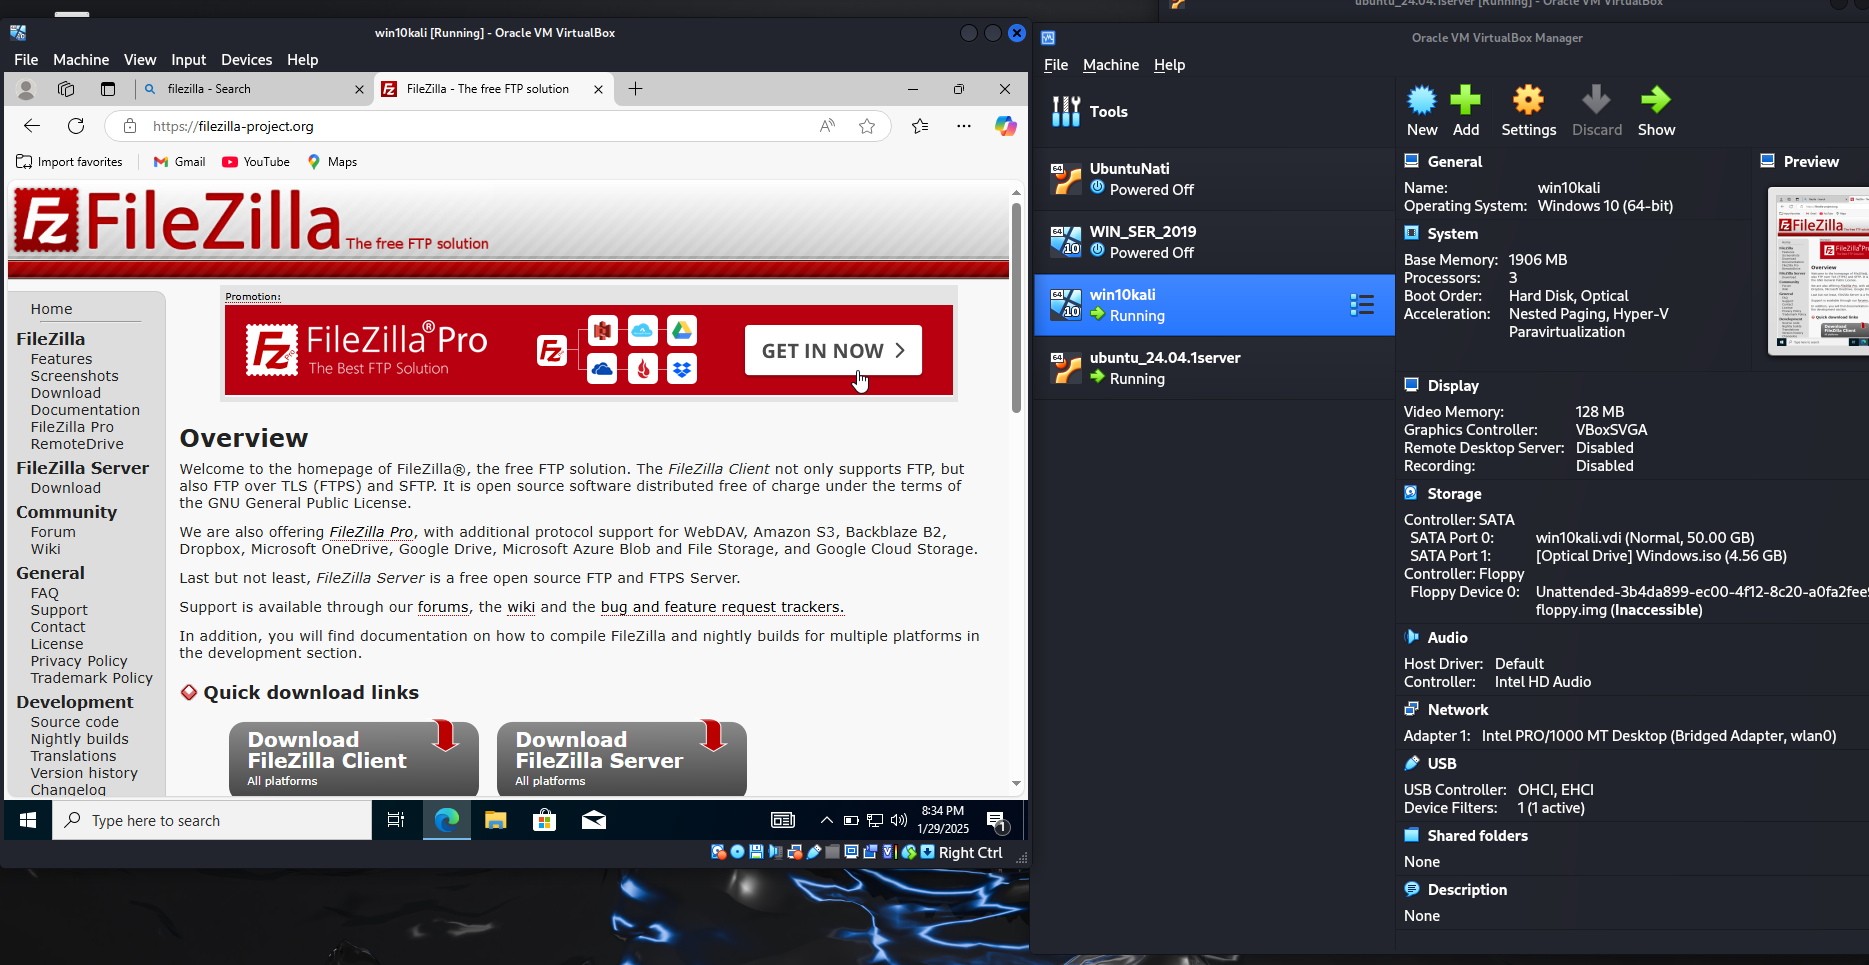Open forums link in overview text

[x=443, y=607]
